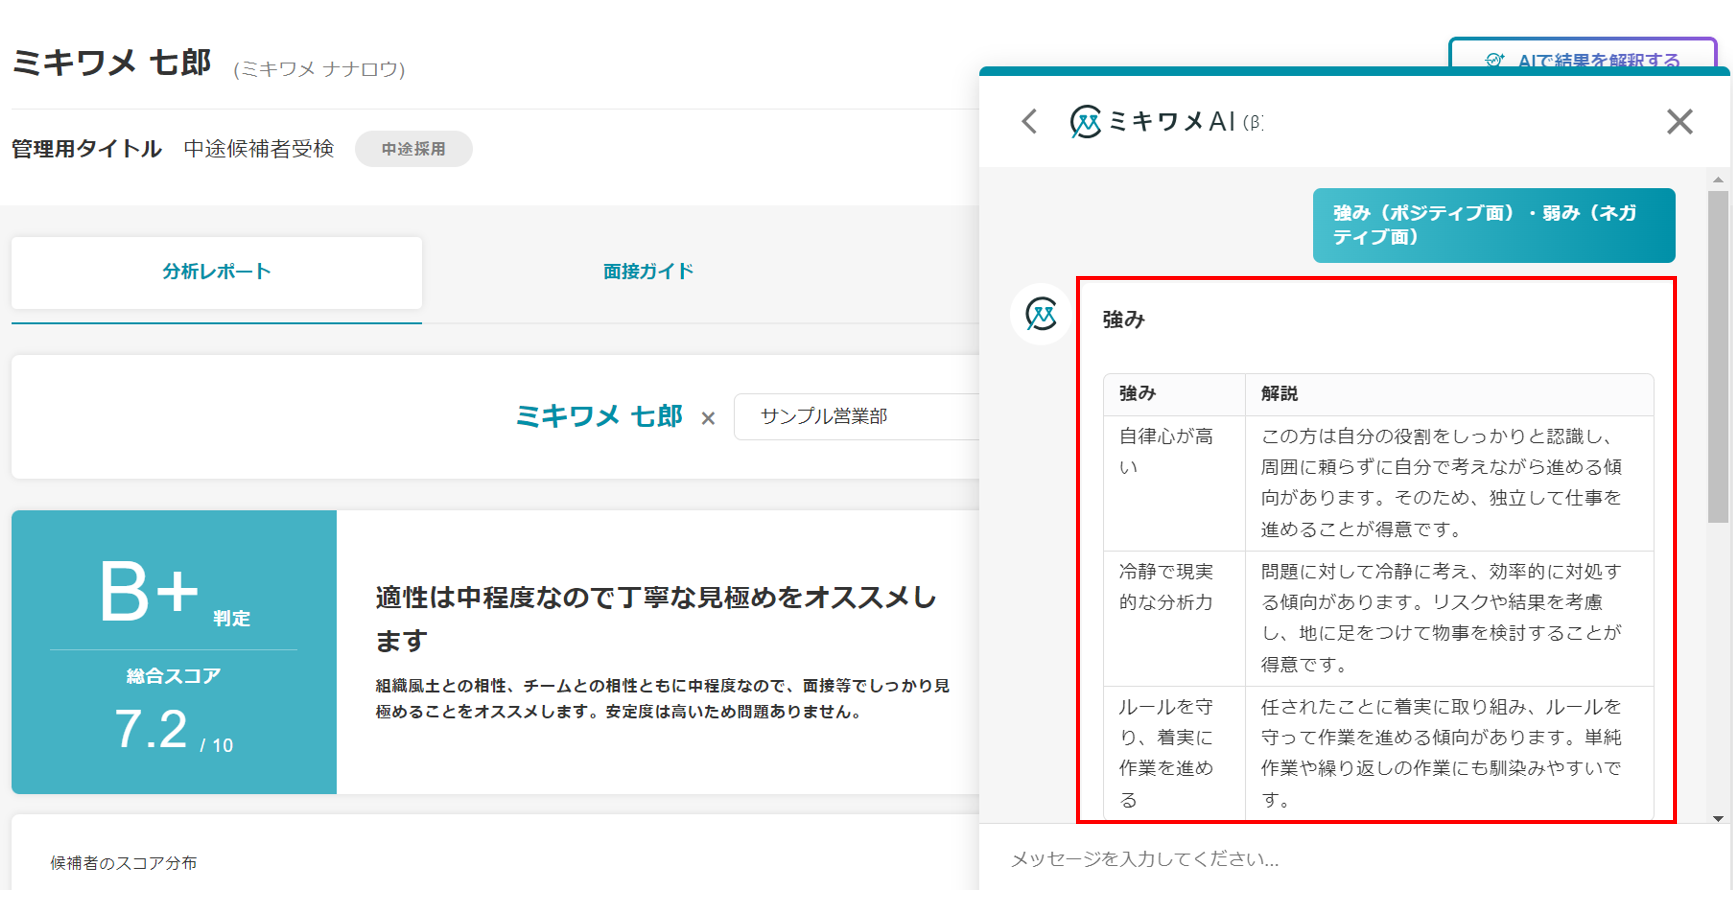1733x906 pixels.
Task: Open the 面接ガイド tab
Action: click(x=648, y=272)
